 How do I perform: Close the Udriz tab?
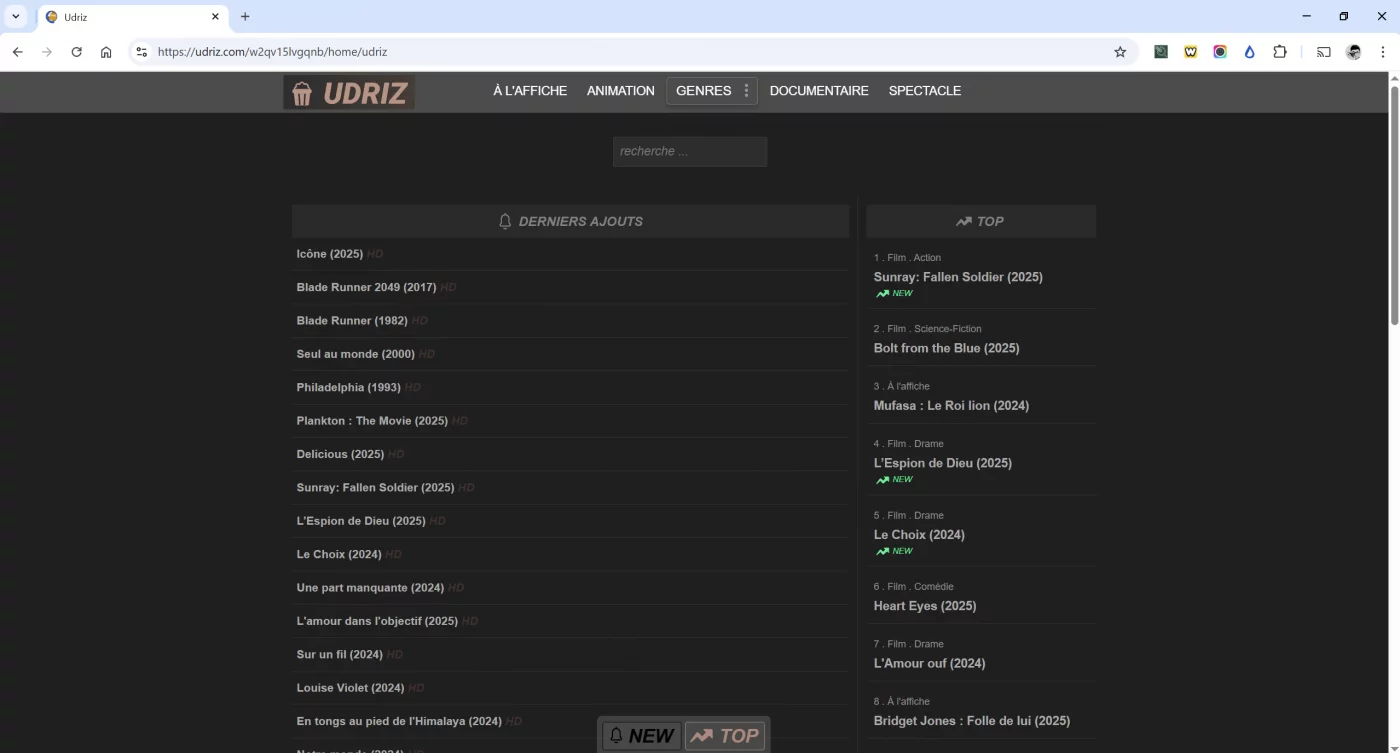coord(215,16)
